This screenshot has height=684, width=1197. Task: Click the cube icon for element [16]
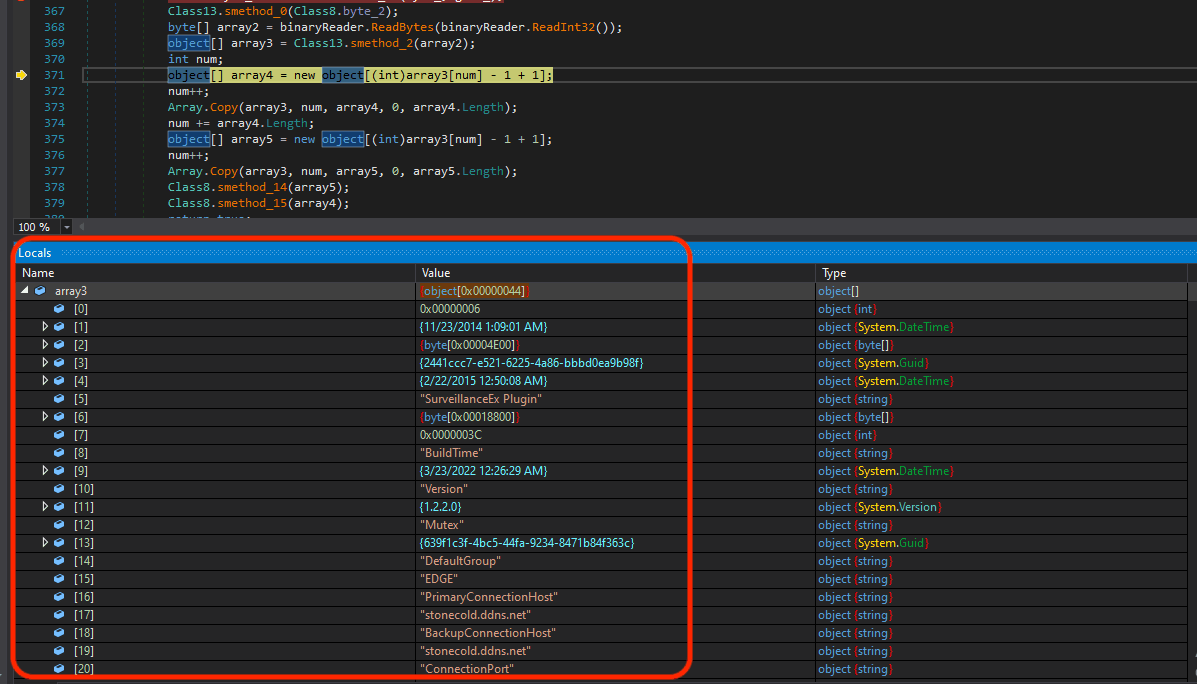tap(59, 596)
